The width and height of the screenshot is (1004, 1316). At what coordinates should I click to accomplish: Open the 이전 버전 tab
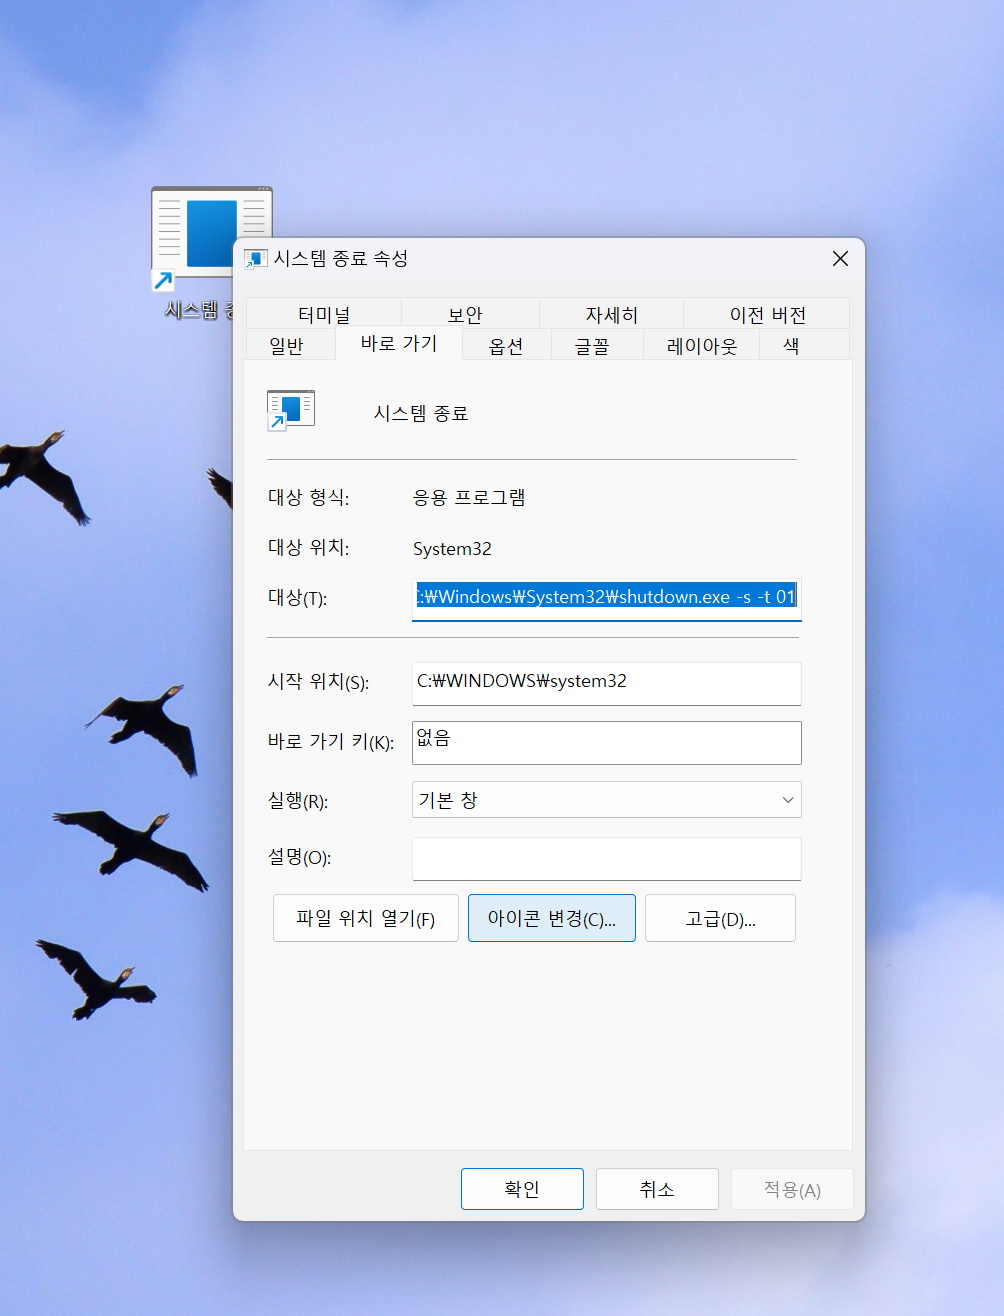(767, 314)
